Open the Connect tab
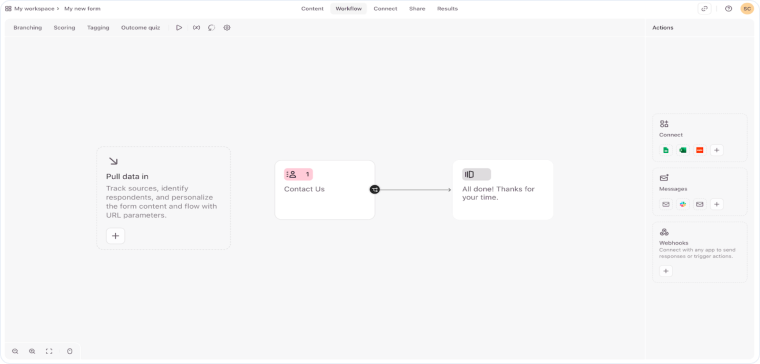This screenshot has width=760, height=364. (385, 9)
